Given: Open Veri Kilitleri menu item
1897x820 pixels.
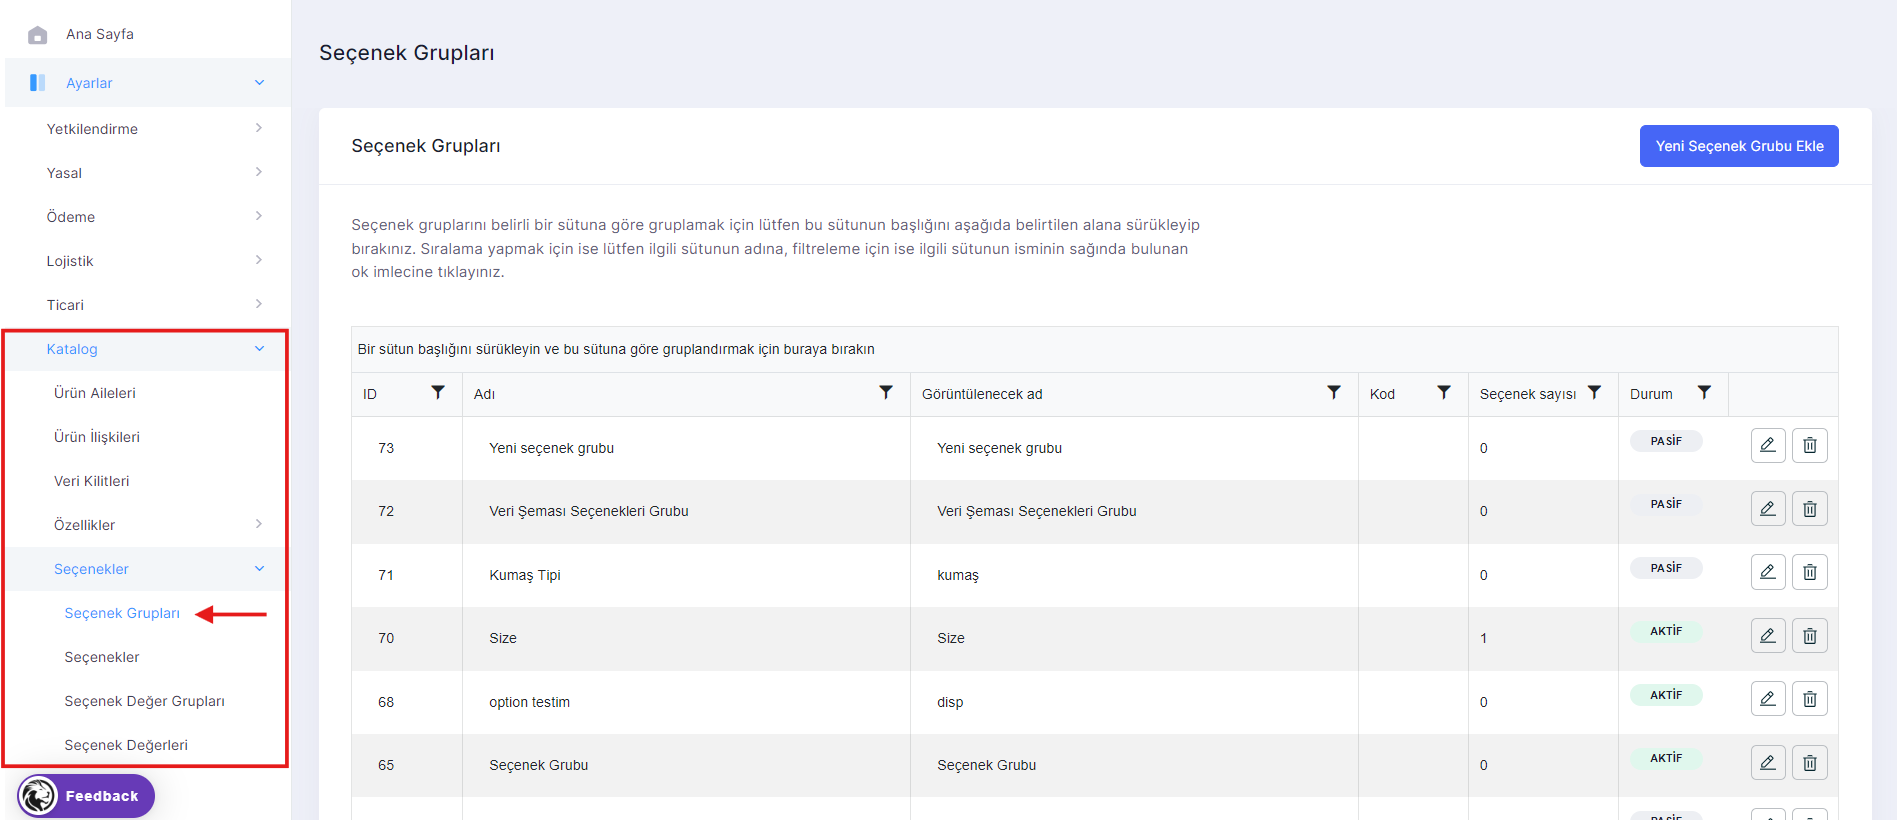Looking at the screenshot, I should (x=92, y=481).
